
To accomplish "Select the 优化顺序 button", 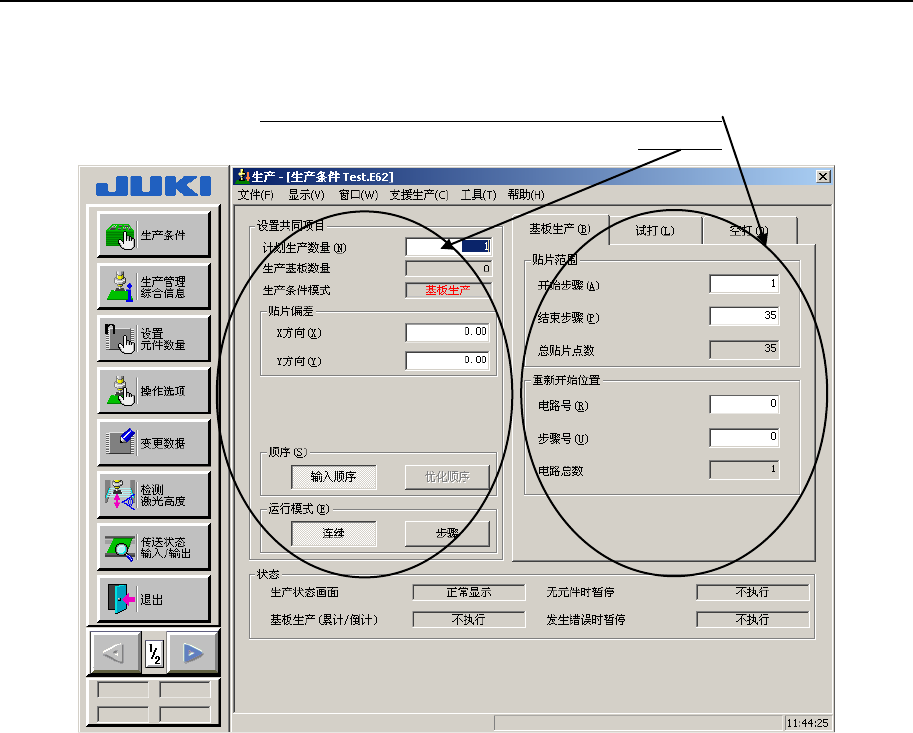I will click(x=447, y=477).
